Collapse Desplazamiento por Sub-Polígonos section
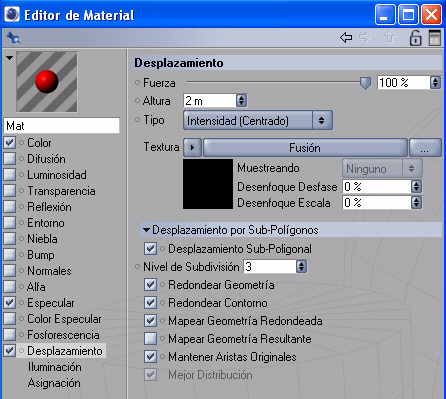446x399 pixels. point(146,230)
